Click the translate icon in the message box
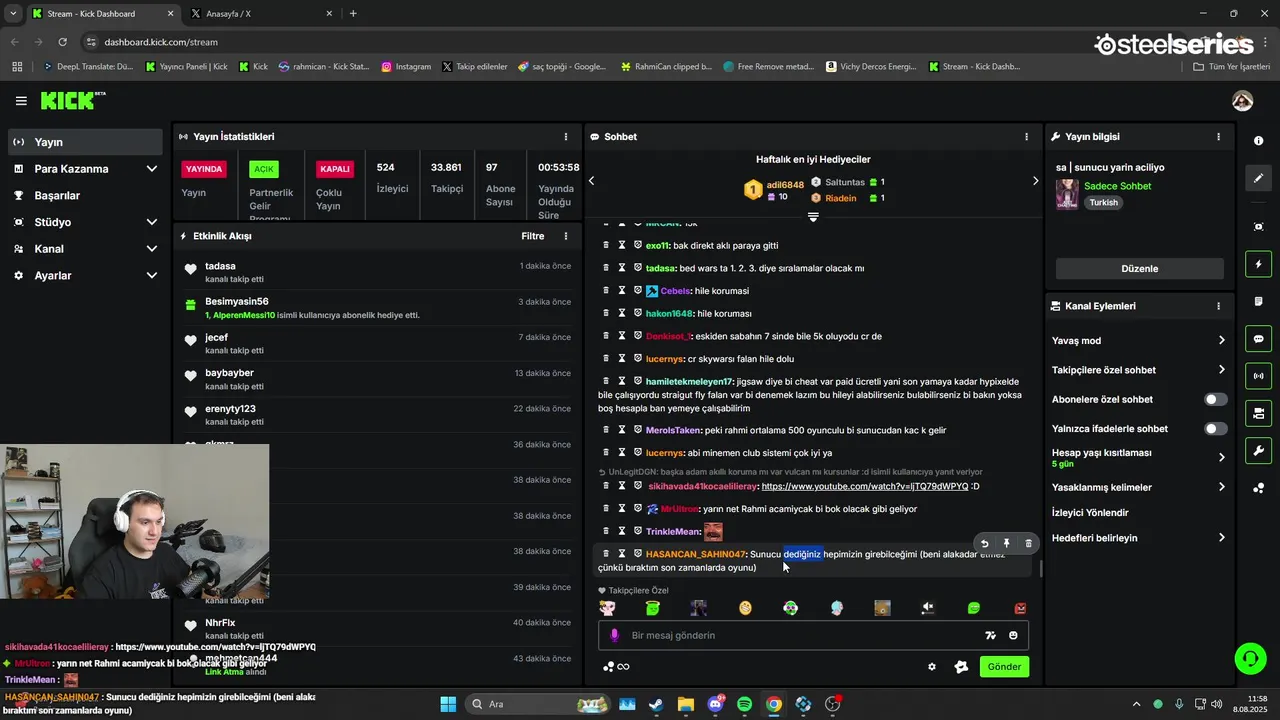Image resolution: width=1280 pixels, height=720 pixels. 990,635
